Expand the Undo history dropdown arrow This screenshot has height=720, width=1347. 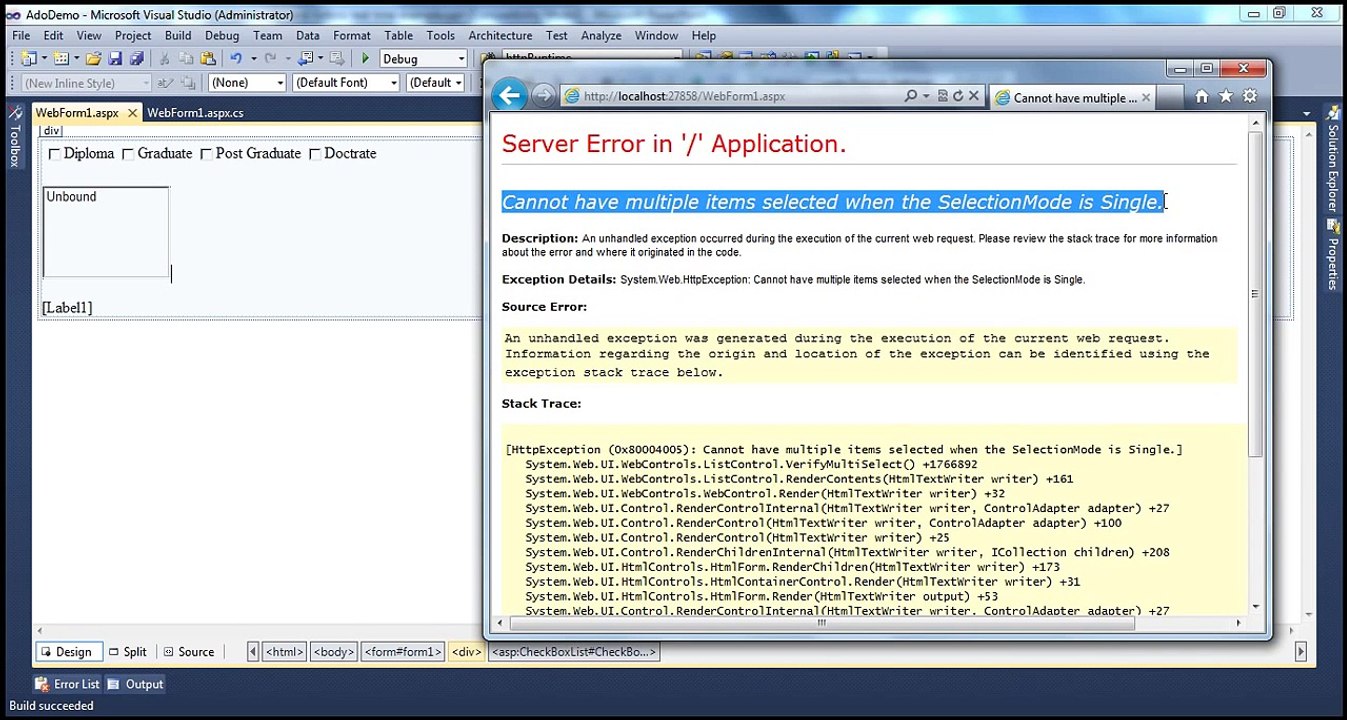pos(253,59)
